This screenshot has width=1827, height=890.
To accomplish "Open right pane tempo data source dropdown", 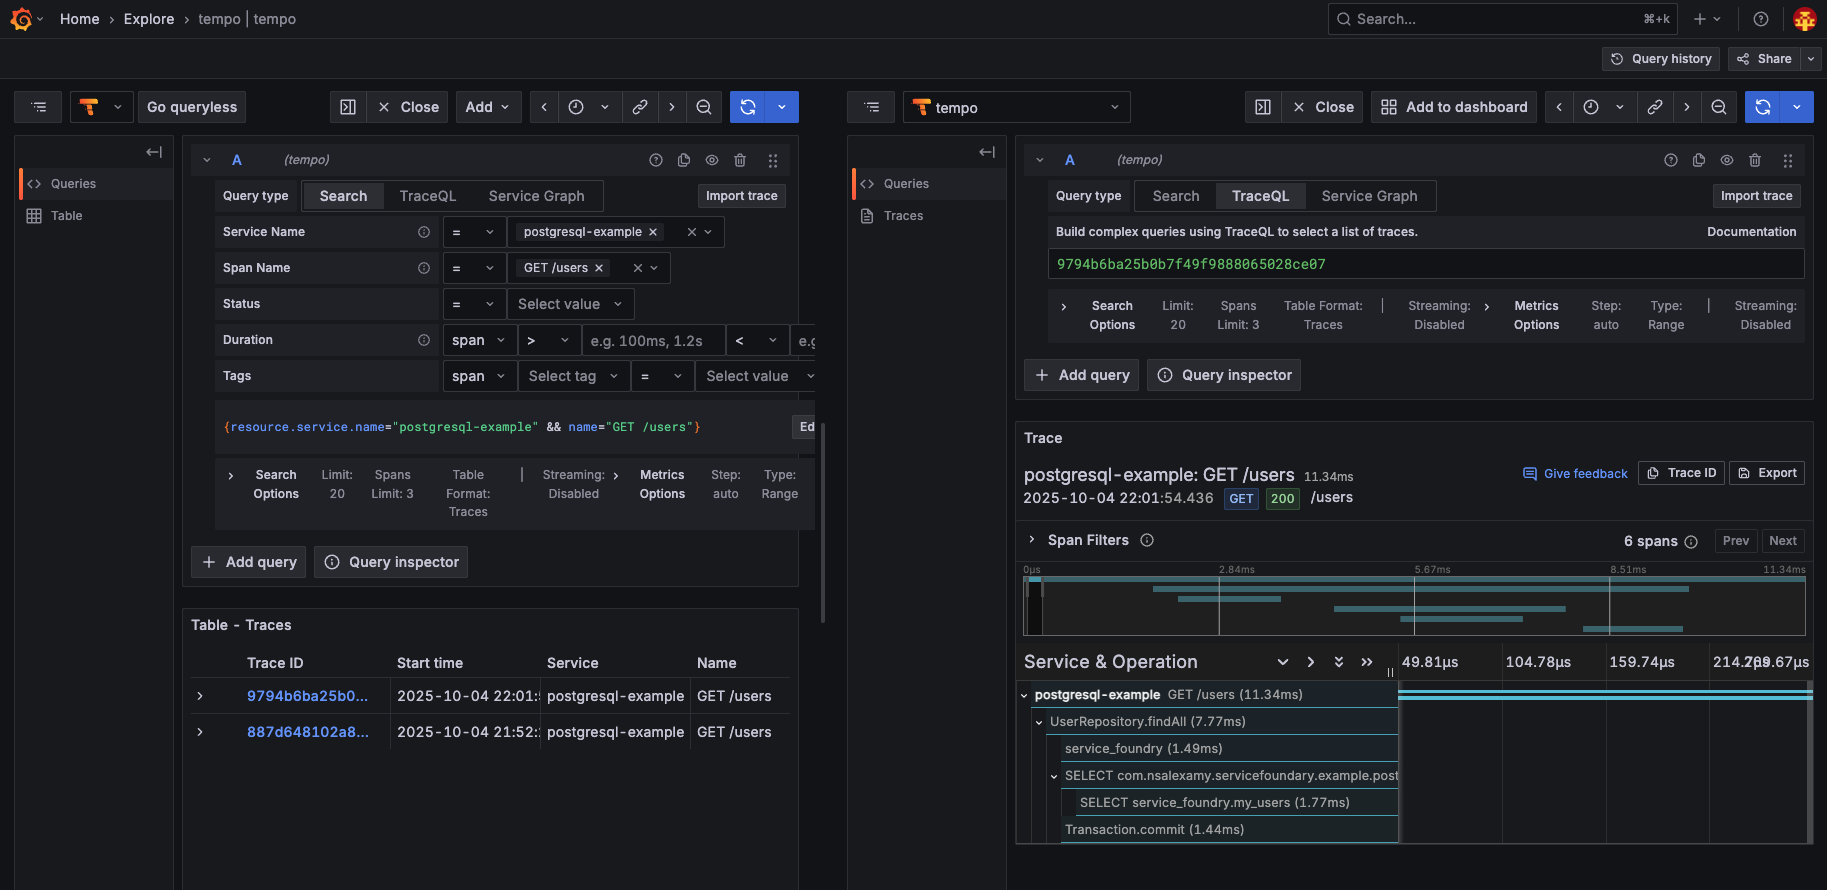I will click(x=1016, y=107).
